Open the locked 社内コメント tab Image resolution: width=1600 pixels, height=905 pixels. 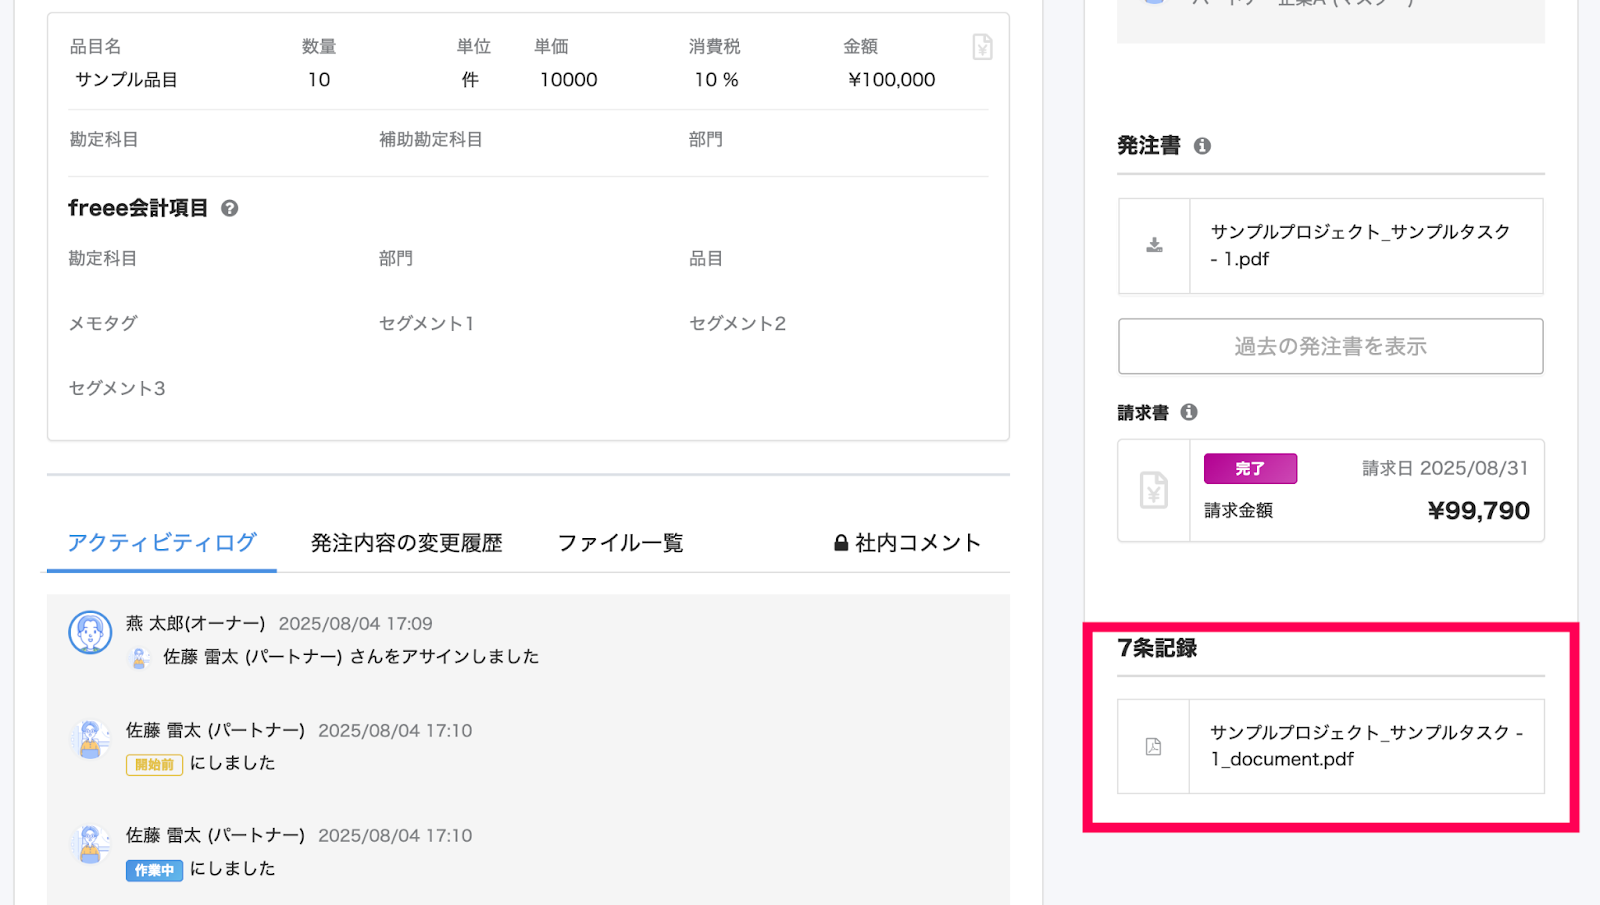point(907,543)
